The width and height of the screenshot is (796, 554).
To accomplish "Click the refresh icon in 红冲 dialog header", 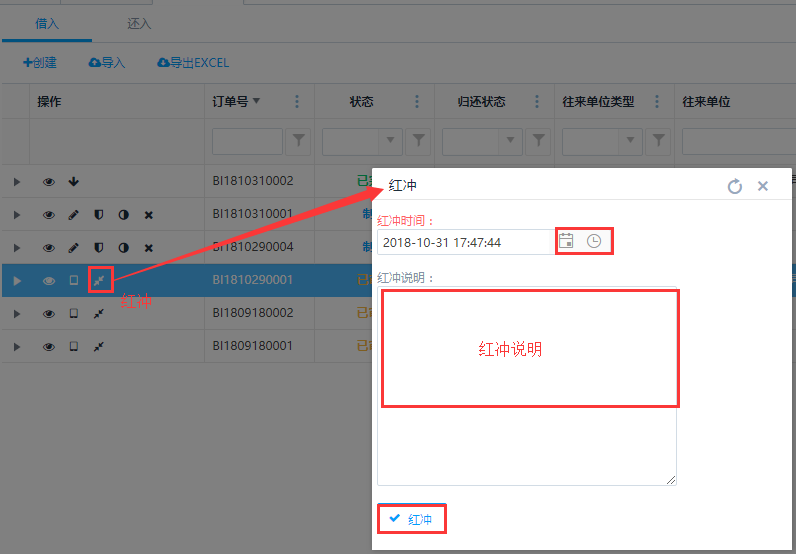I will (735, 187).
